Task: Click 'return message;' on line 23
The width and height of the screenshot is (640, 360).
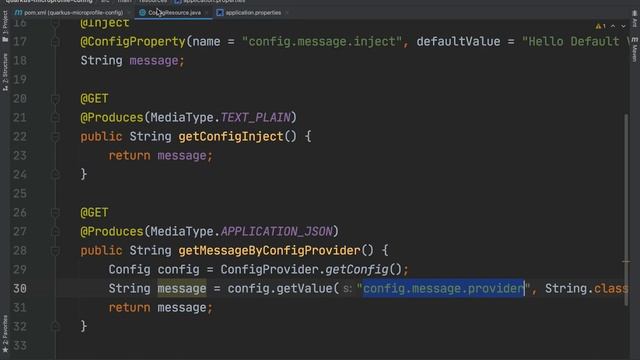Action: tap(160, 156)
